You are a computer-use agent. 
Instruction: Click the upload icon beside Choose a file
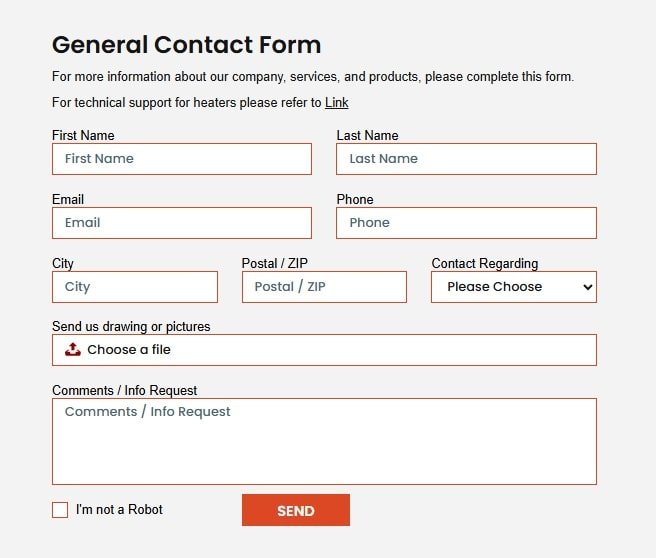coord(73,349)
